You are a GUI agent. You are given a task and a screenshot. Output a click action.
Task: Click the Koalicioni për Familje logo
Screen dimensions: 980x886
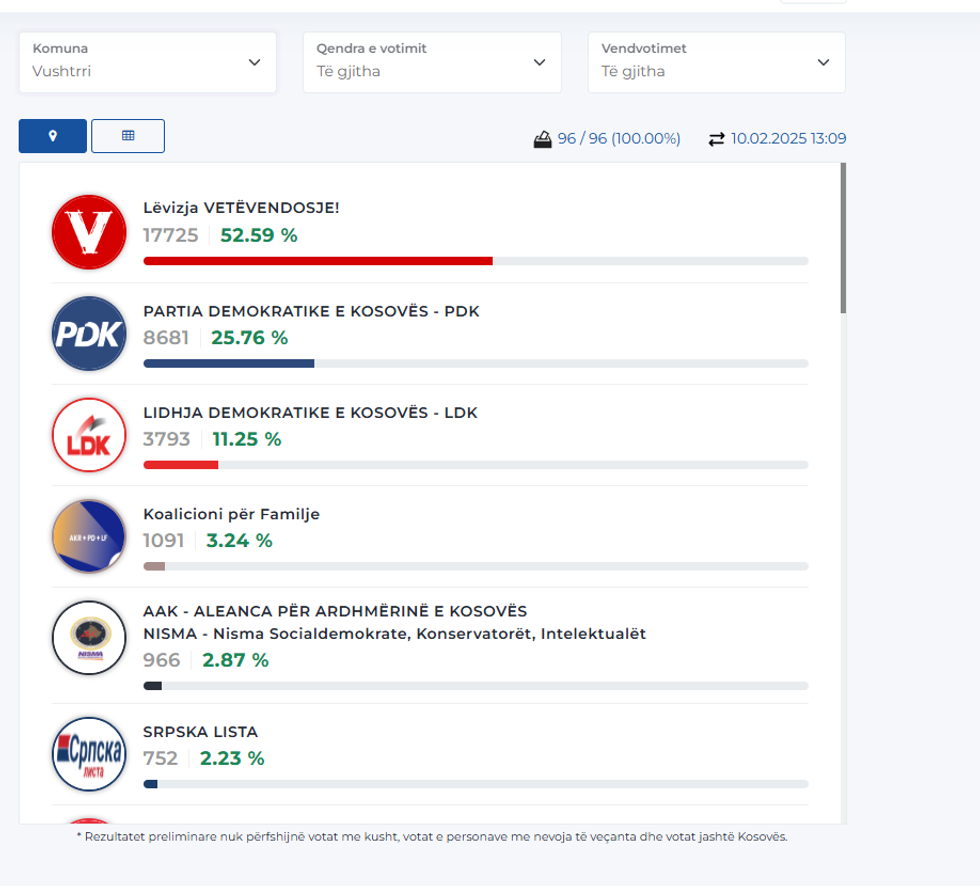pos(89,537)
